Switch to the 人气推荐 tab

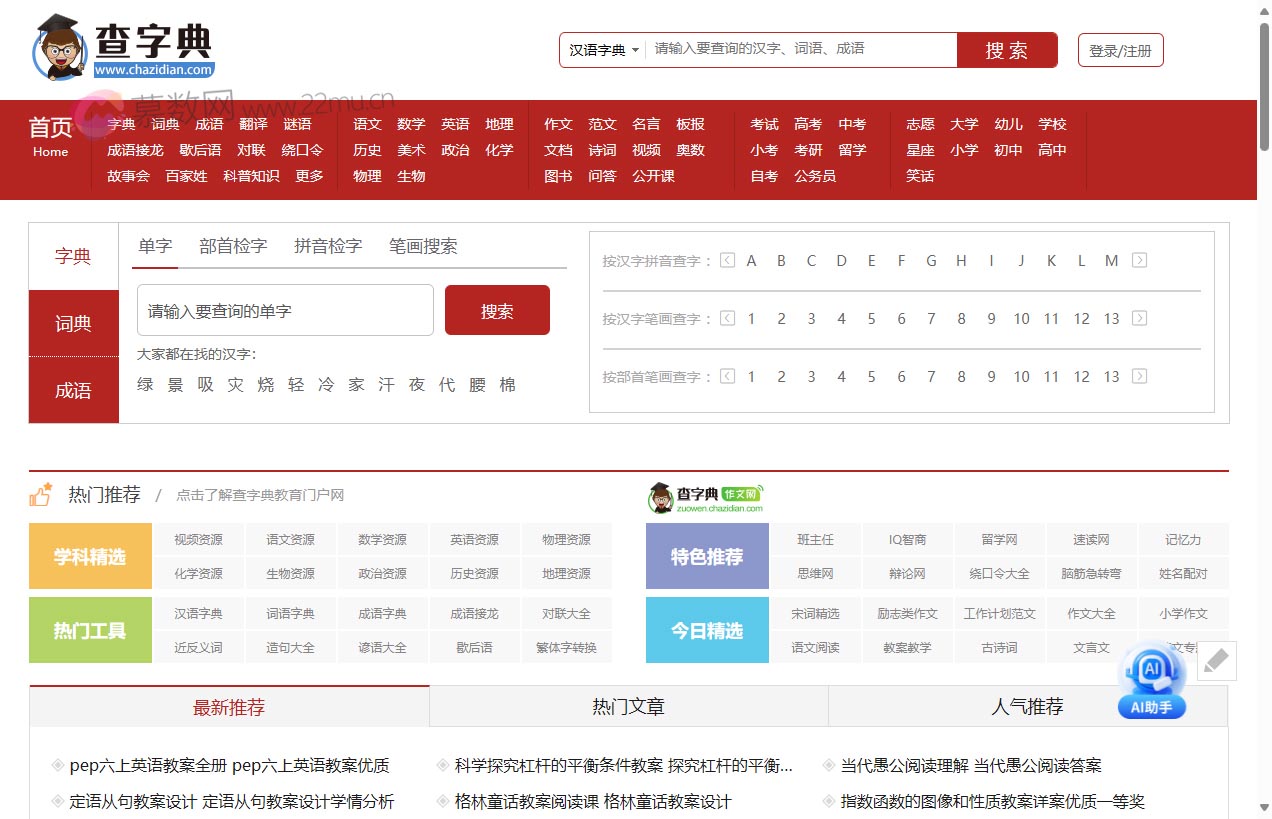1027,706
